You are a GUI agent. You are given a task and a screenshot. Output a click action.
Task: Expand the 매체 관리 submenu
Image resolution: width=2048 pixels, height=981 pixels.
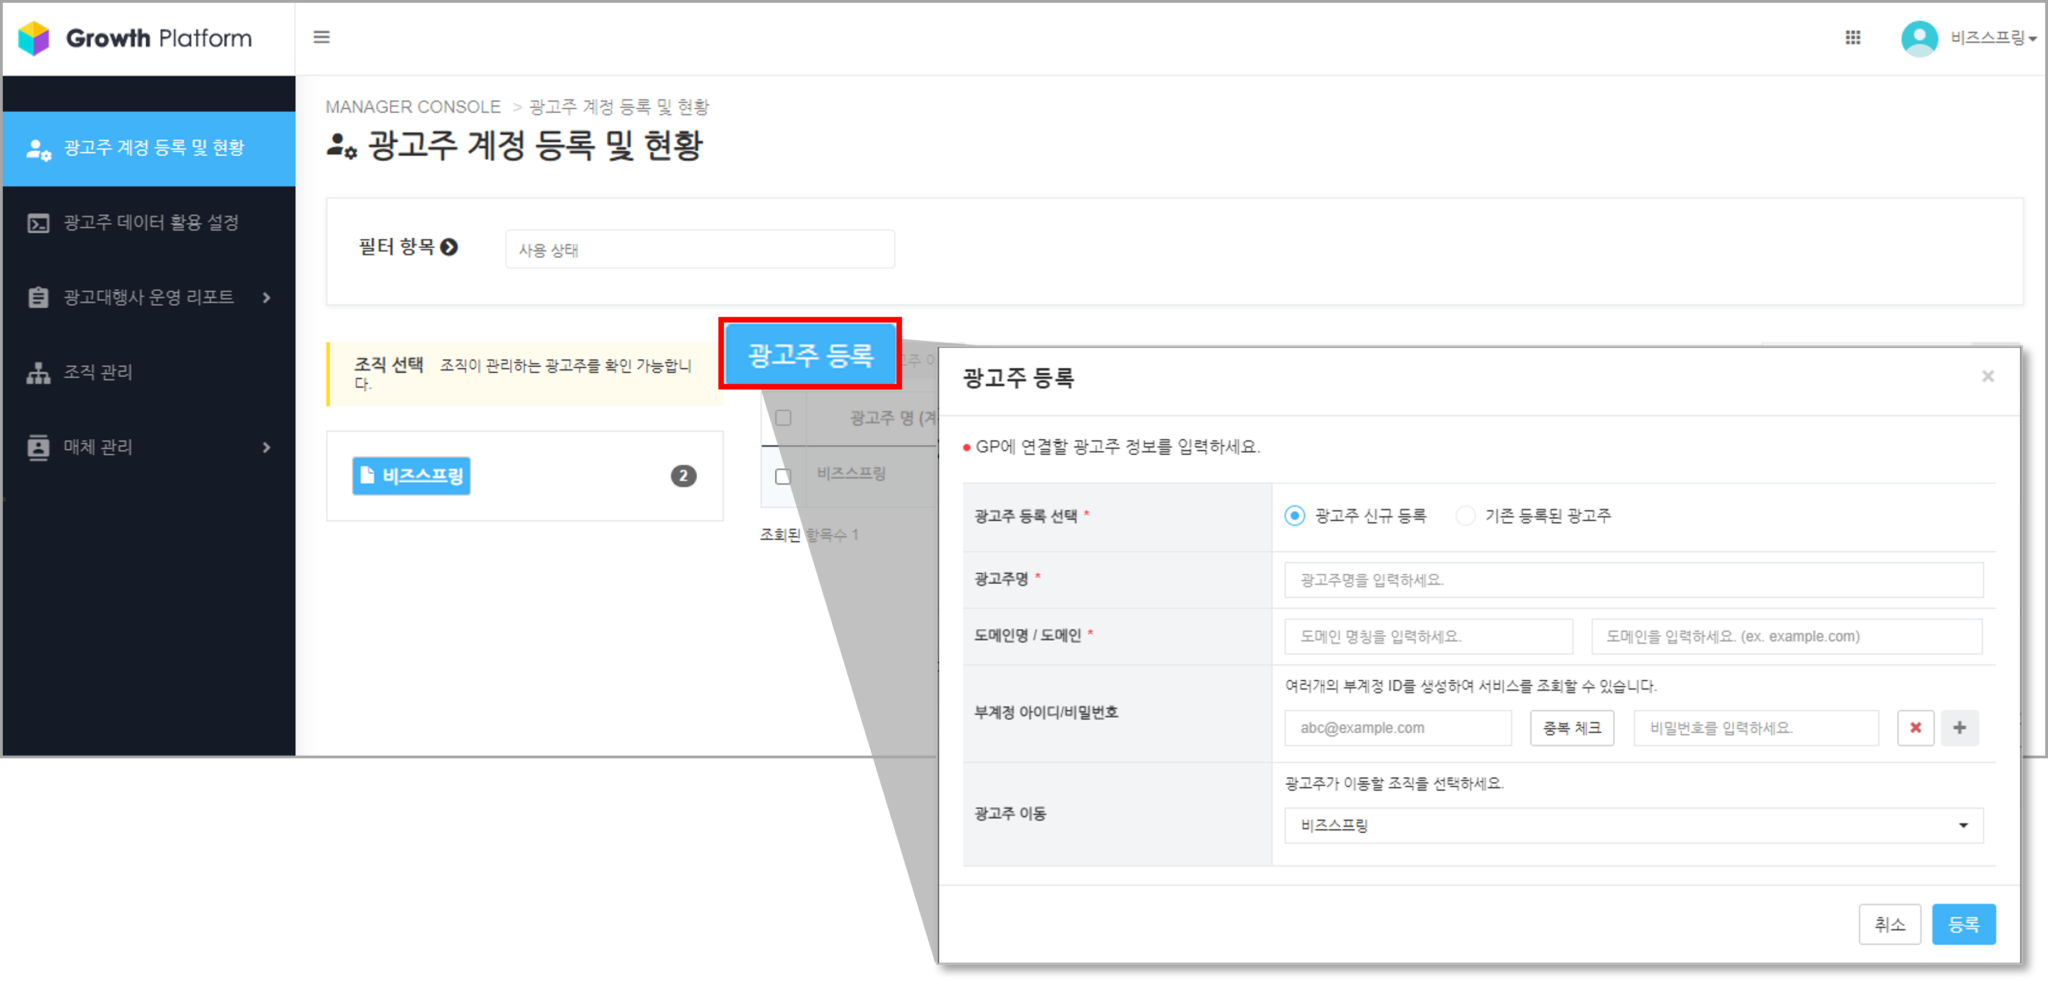[x=266, y=447]
